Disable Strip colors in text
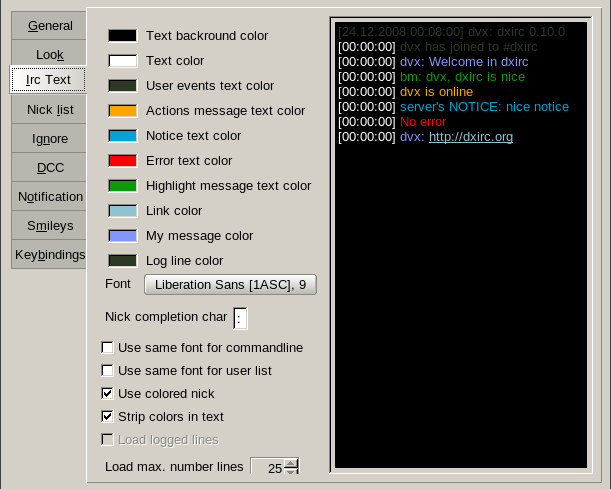Viewport: 611px width, 489px height. tap(107, 417)
